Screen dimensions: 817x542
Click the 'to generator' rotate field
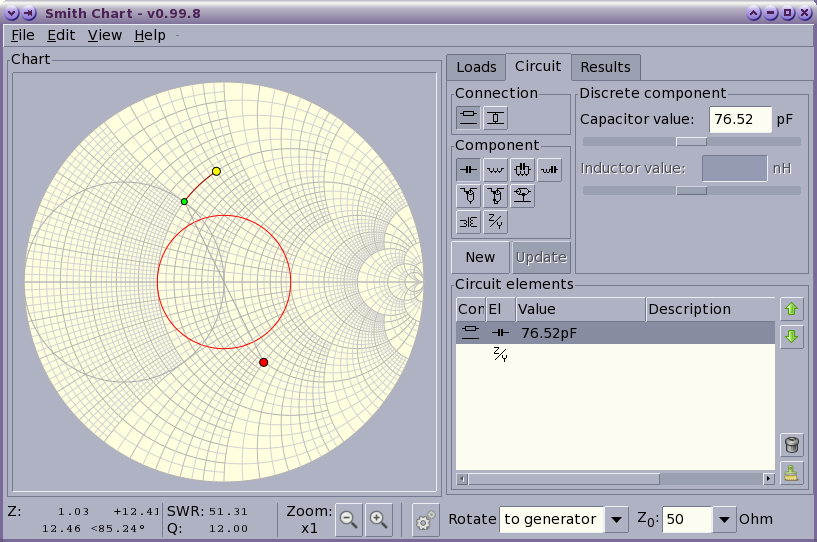coord(551,519)
